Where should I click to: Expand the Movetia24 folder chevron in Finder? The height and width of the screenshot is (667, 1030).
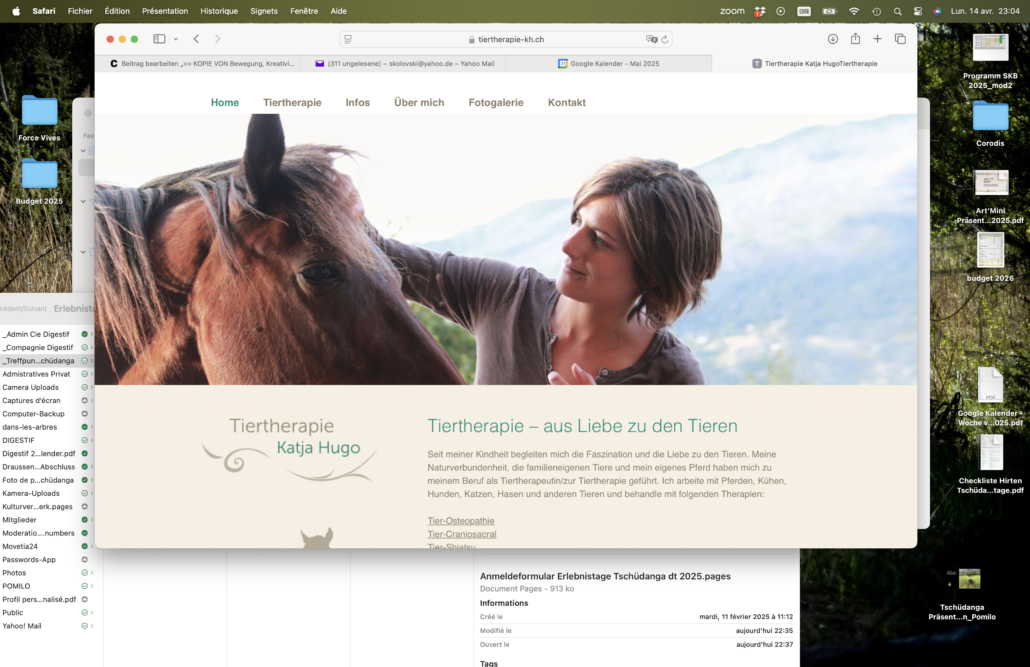pyautogui.click(x=91, y=546)
